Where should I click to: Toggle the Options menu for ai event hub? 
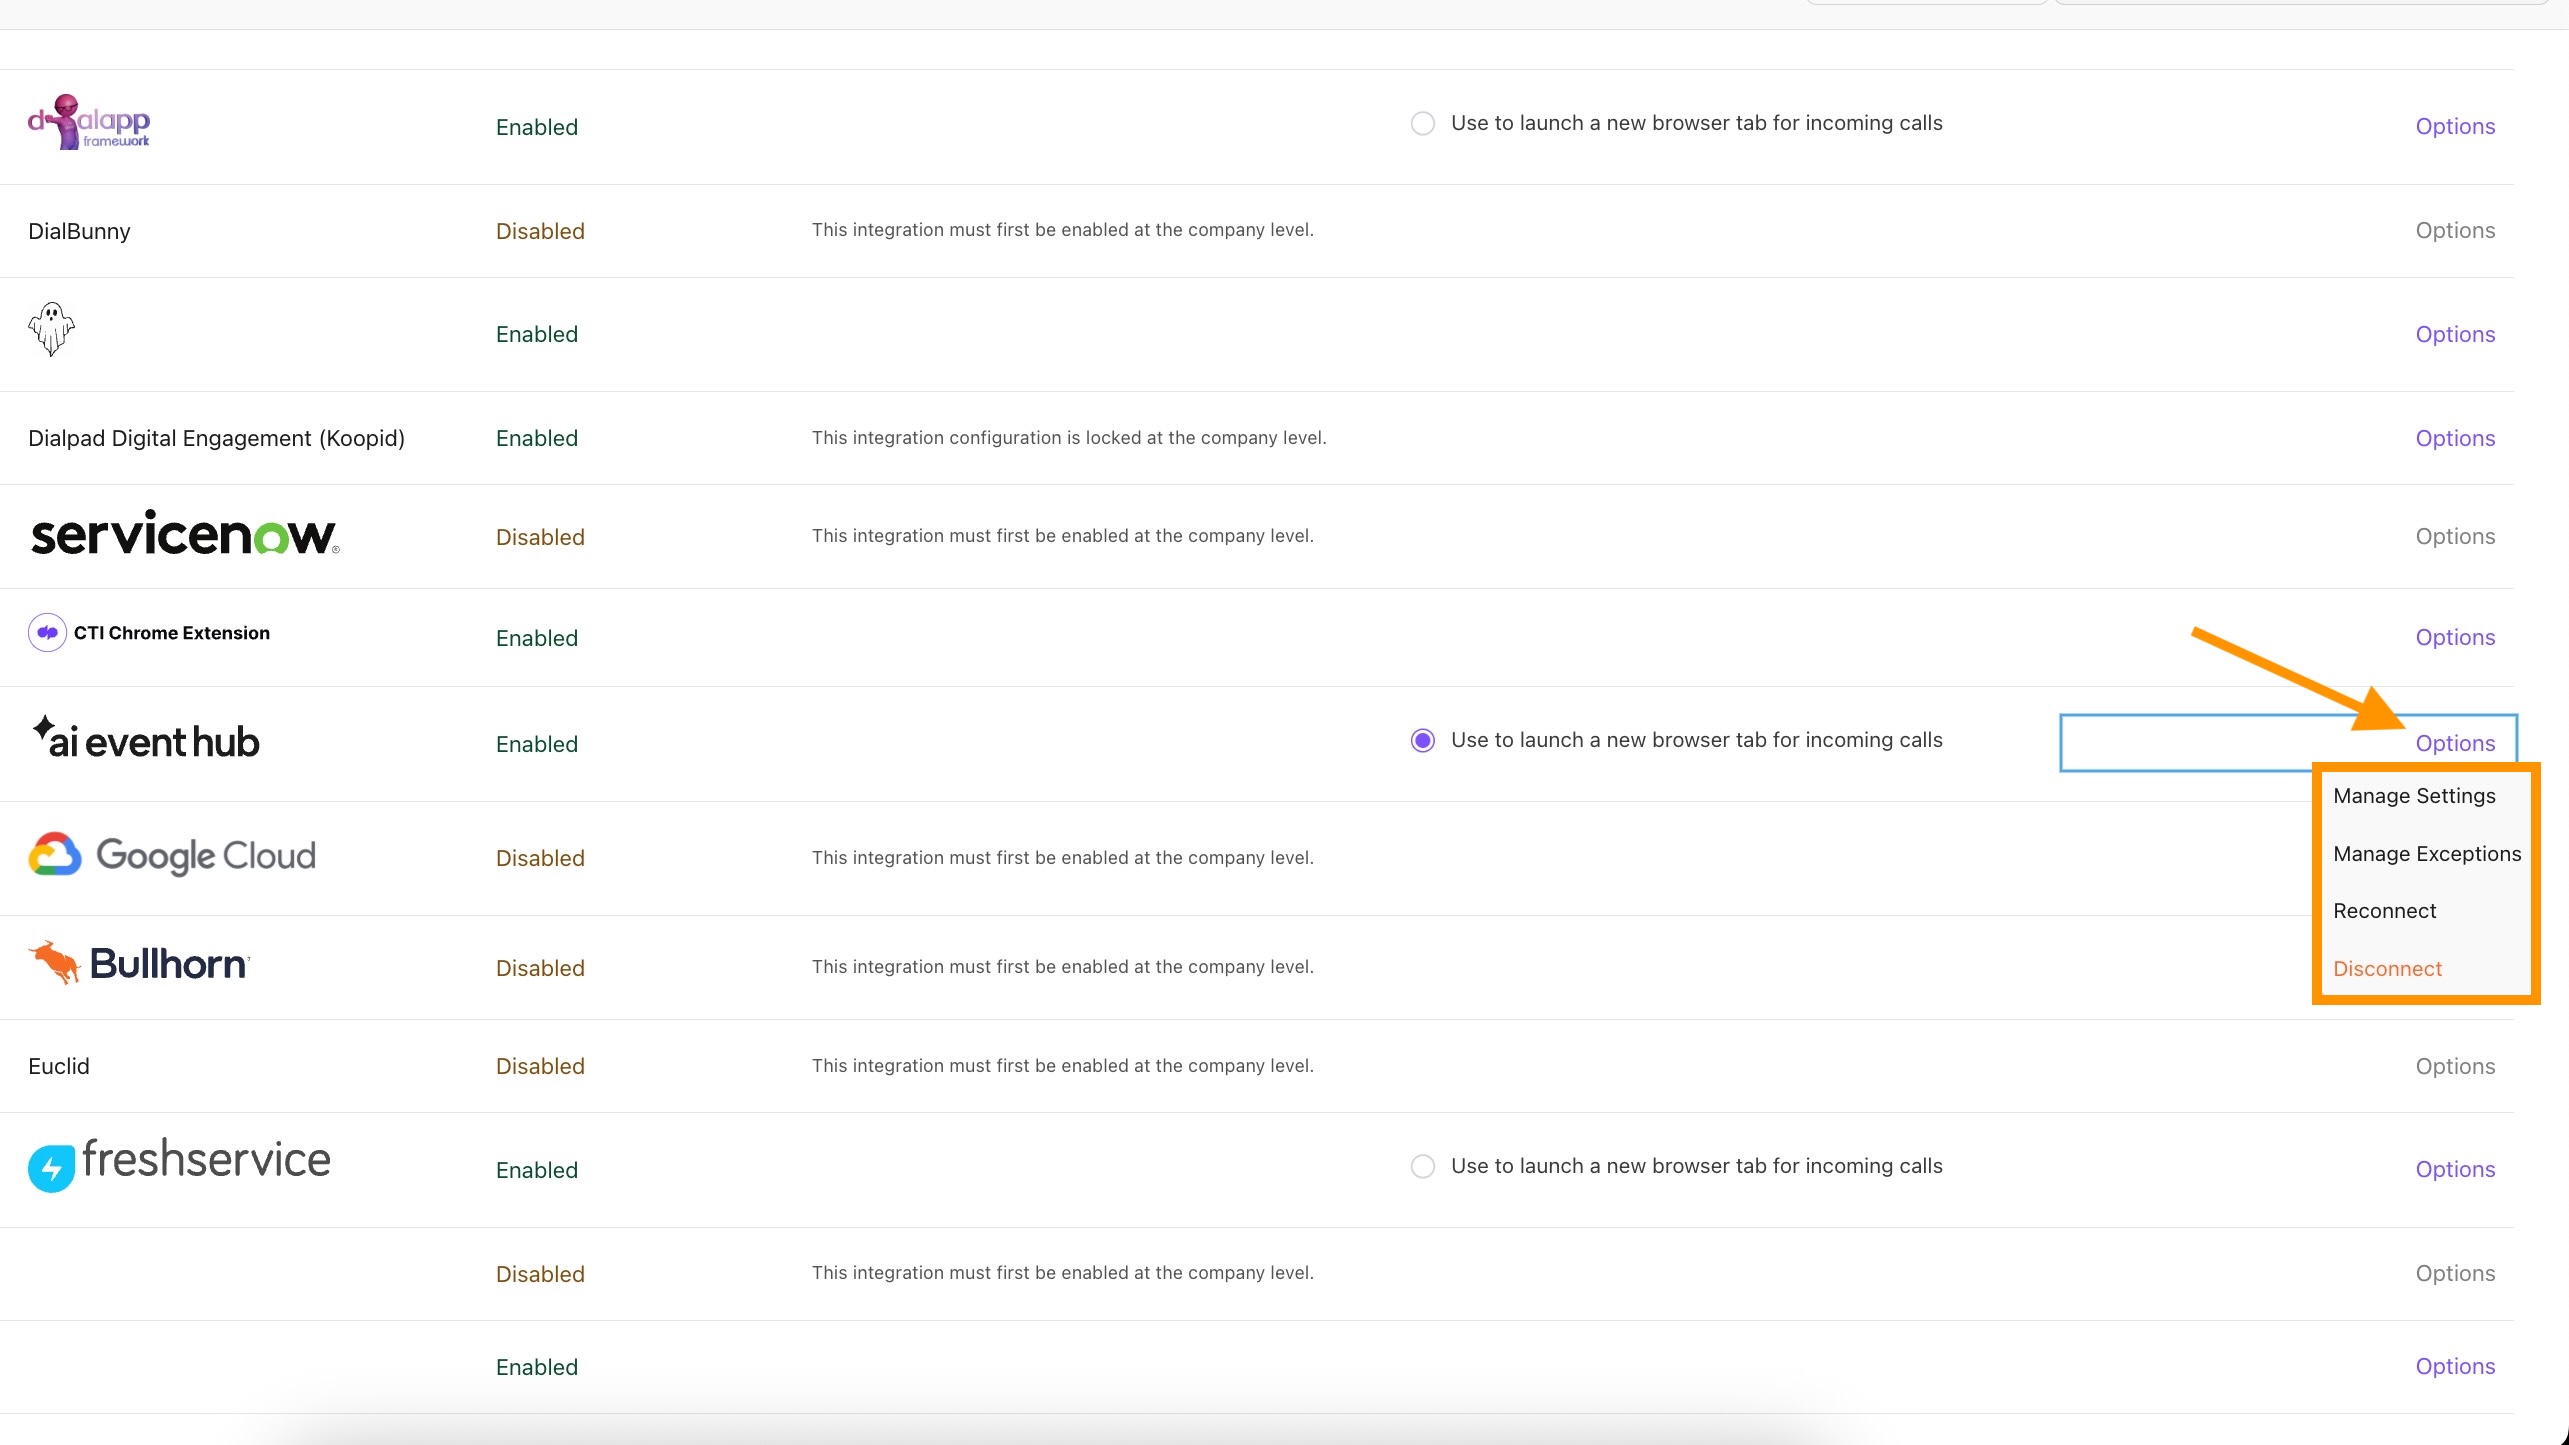(2455, 743)
